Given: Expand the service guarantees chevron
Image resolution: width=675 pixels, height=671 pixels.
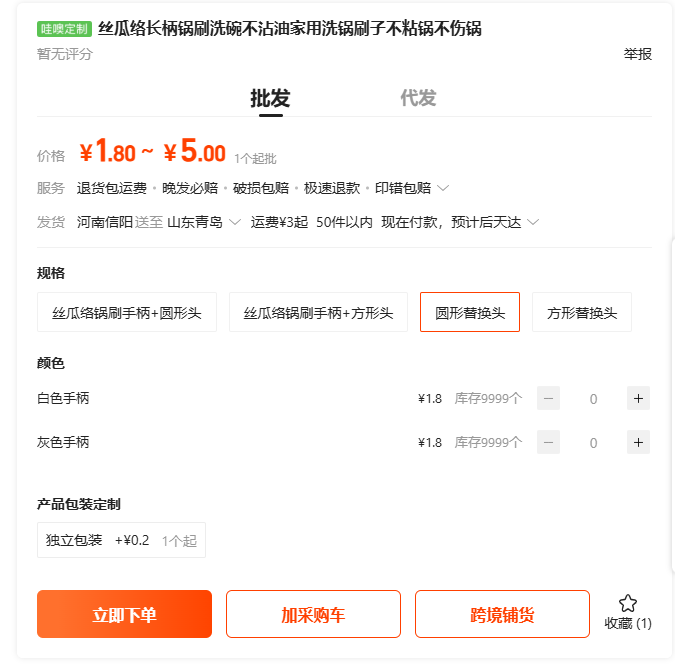Looking at the screenshot, I should coord(443,188).
